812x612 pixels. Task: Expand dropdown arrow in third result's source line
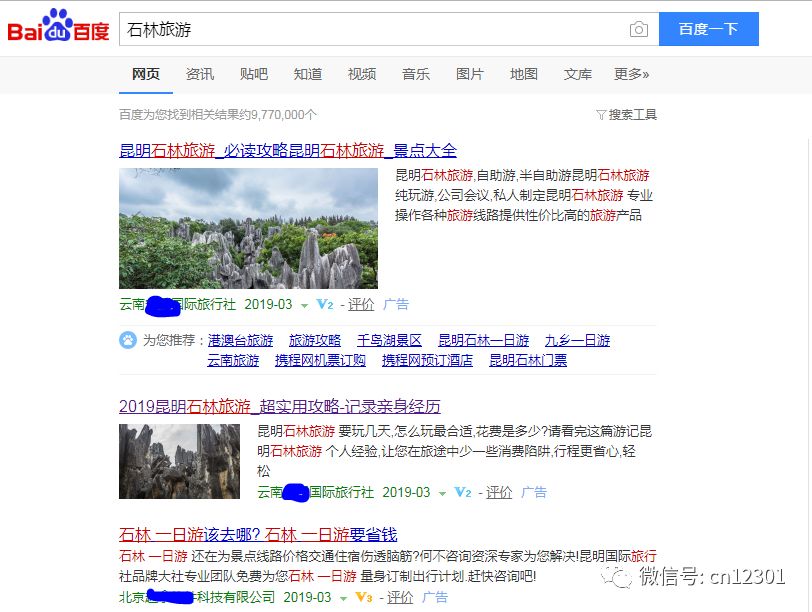[x=343, y=599]
